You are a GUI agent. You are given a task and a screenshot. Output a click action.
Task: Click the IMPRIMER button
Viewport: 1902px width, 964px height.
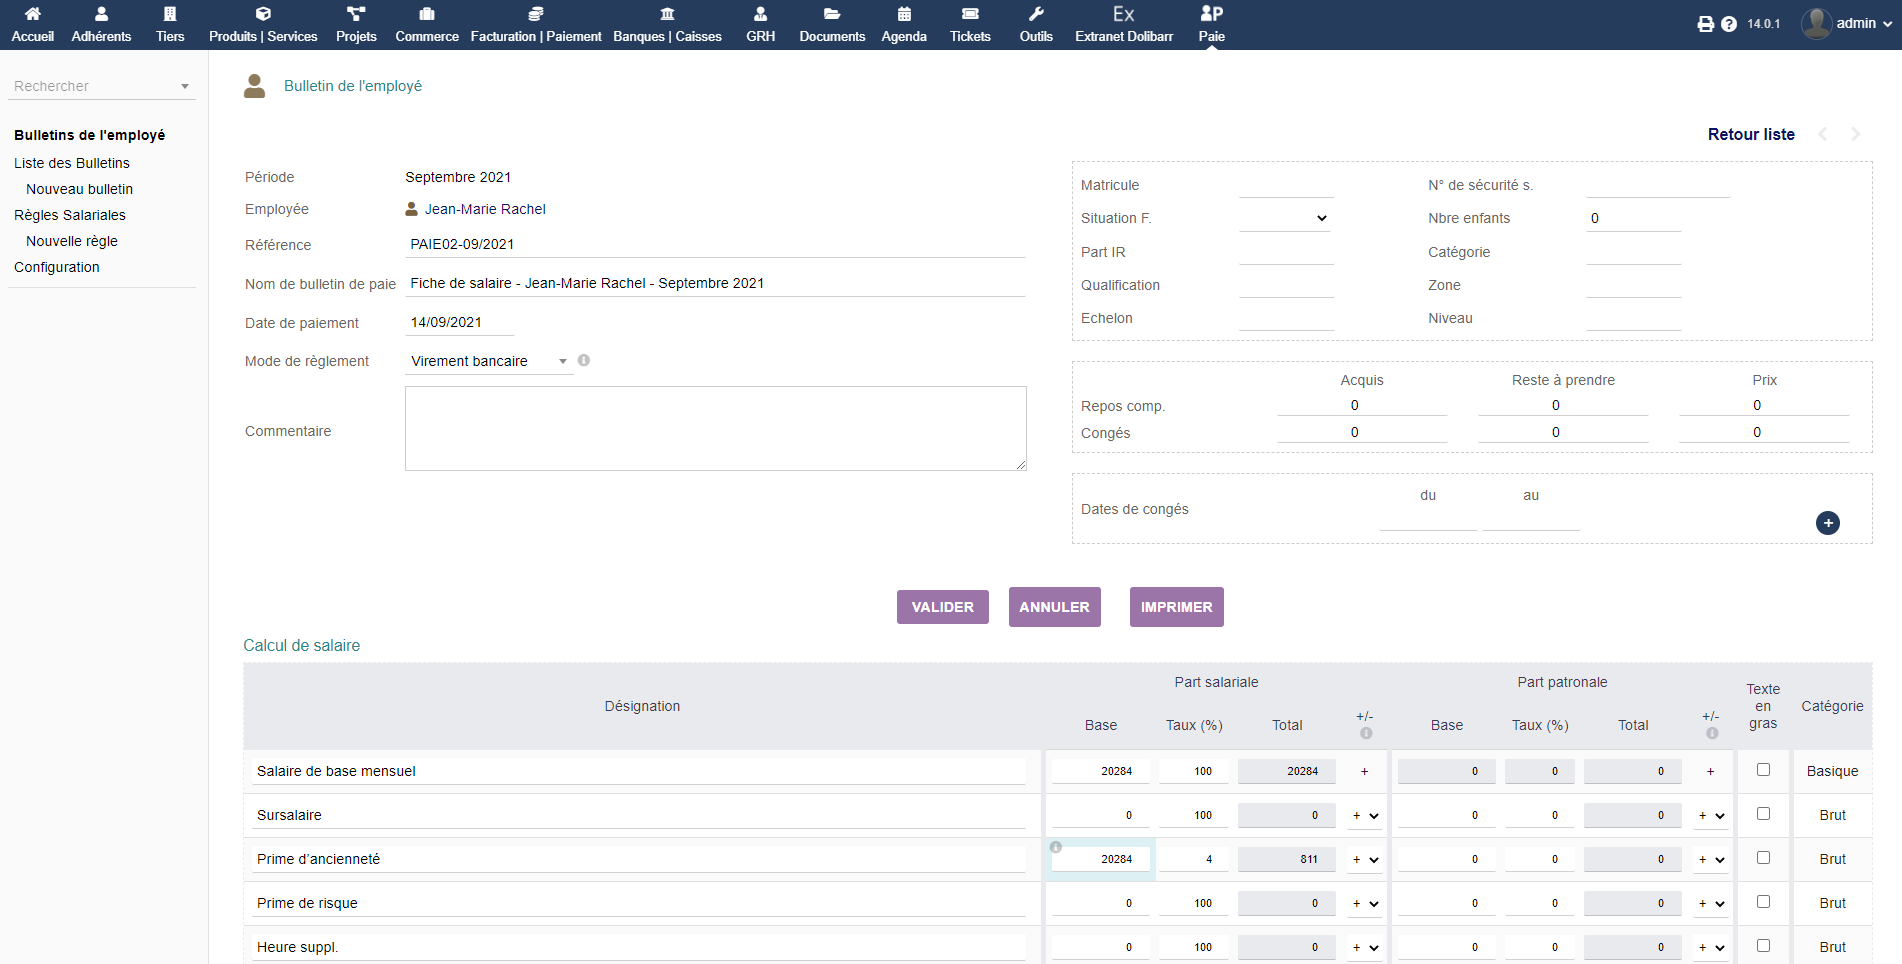pos(1176,607)
